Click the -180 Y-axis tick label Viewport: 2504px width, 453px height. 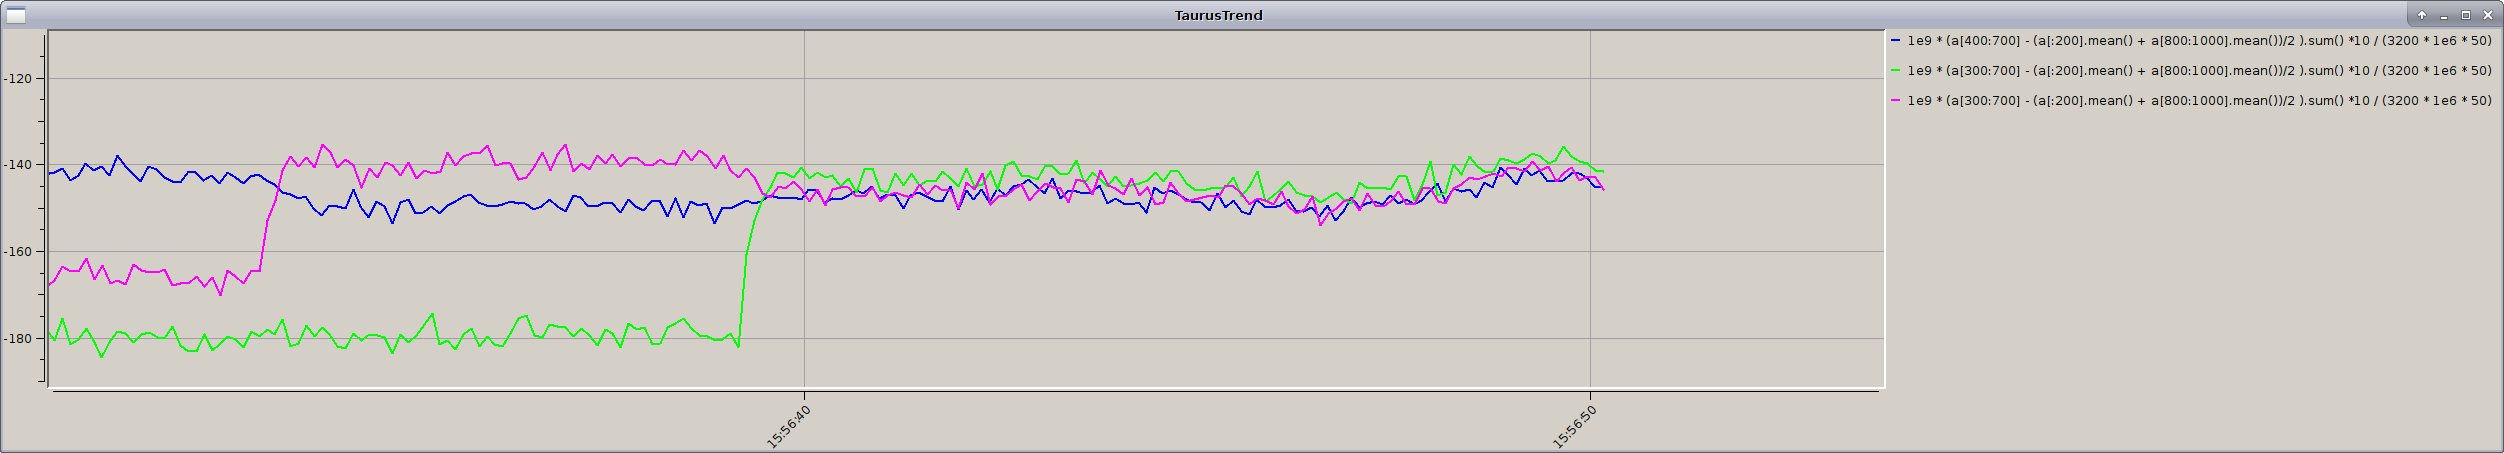point(18,339)
